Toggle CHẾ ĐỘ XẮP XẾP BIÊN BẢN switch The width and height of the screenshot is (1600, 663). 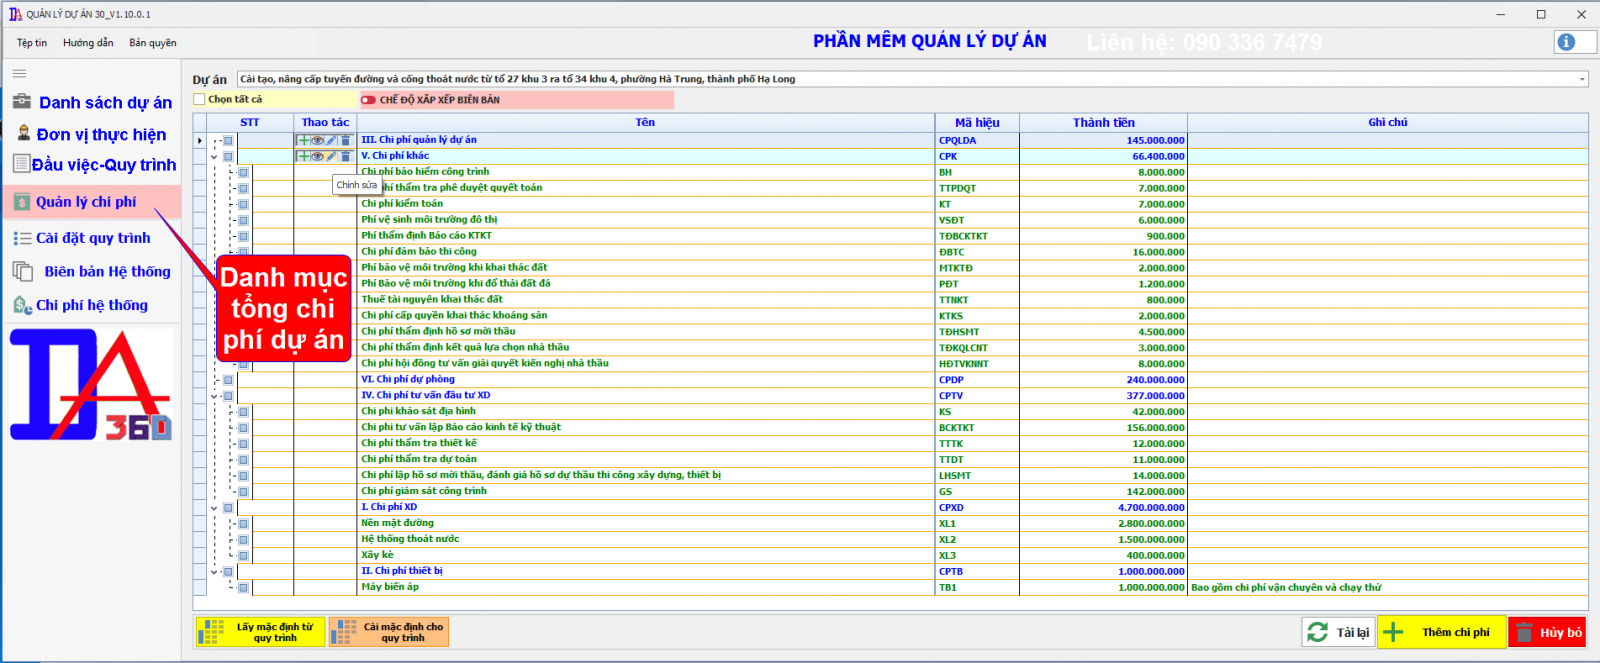click(x=369, y=100)
